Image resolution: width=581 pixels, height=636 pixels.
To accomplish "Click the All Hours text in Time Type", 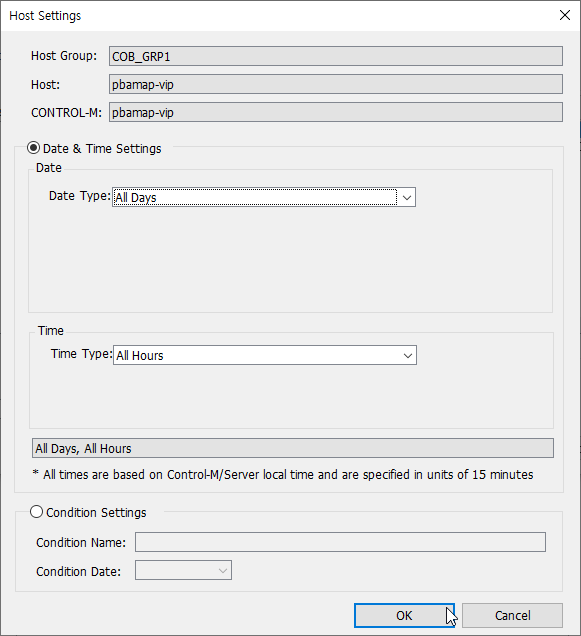I will [x=140, y=356].
